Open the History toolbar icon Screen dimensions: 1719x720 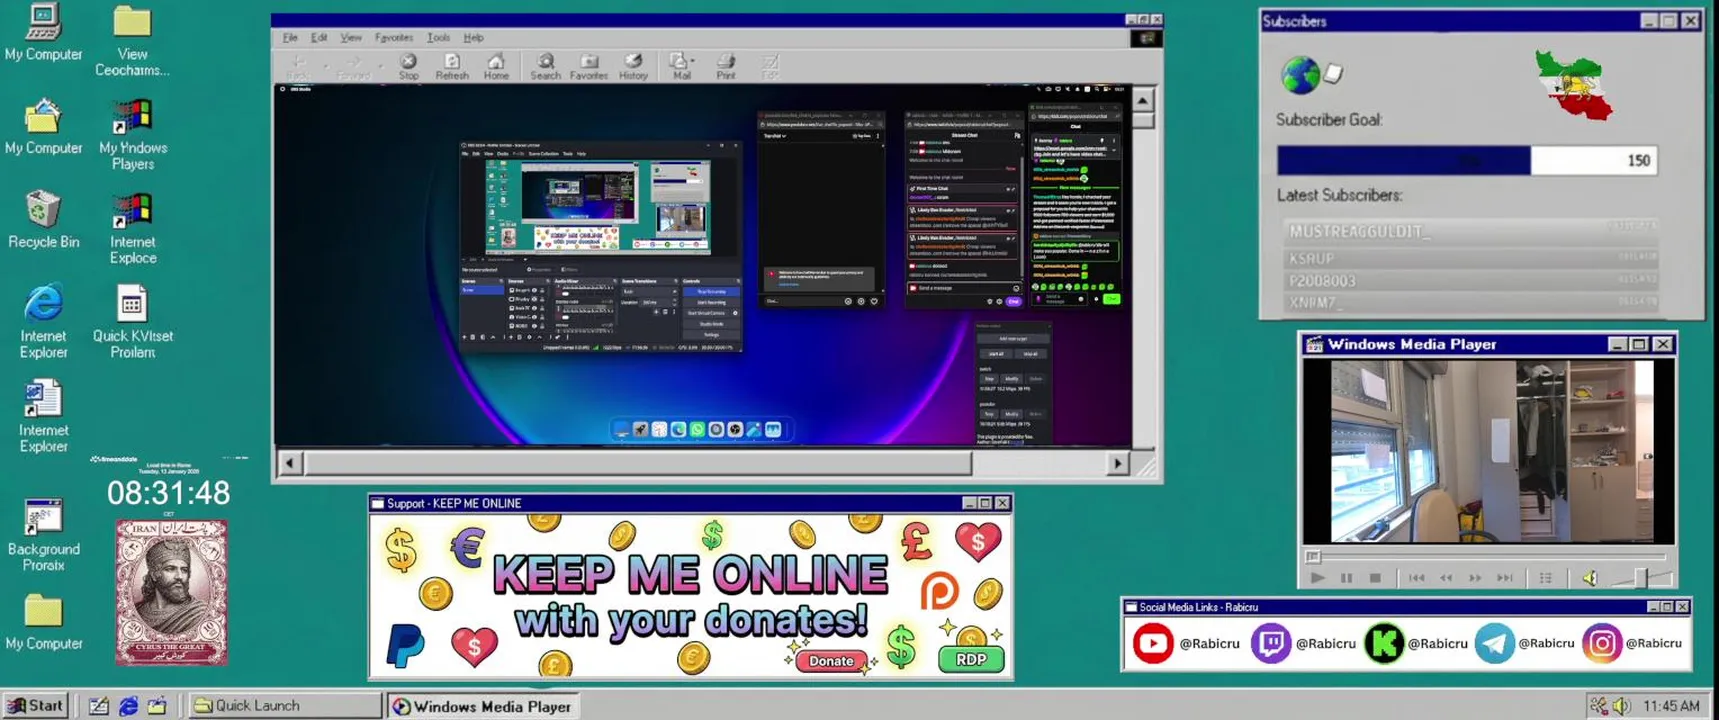coord(633,67)
